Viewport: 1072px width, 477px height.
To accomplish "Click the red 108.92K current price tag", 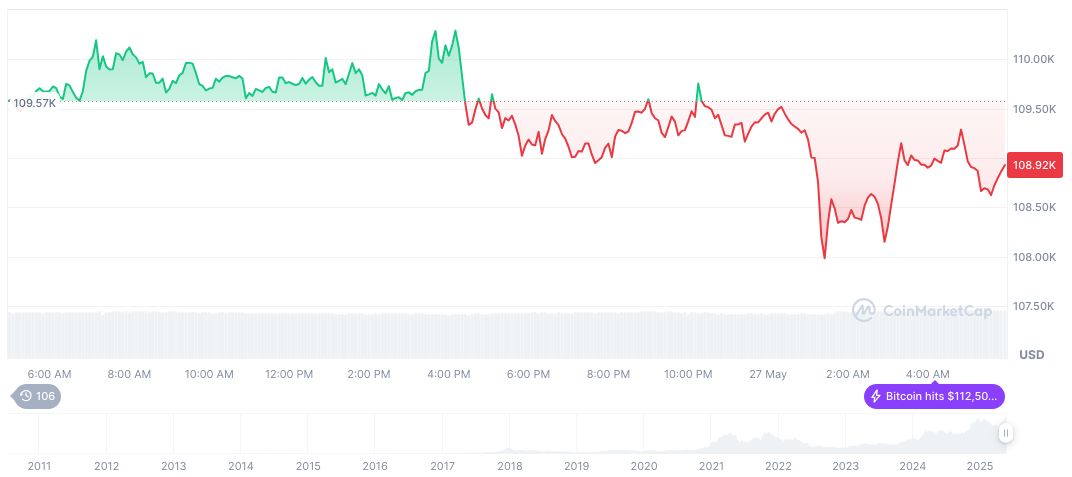I will 1034,165.
